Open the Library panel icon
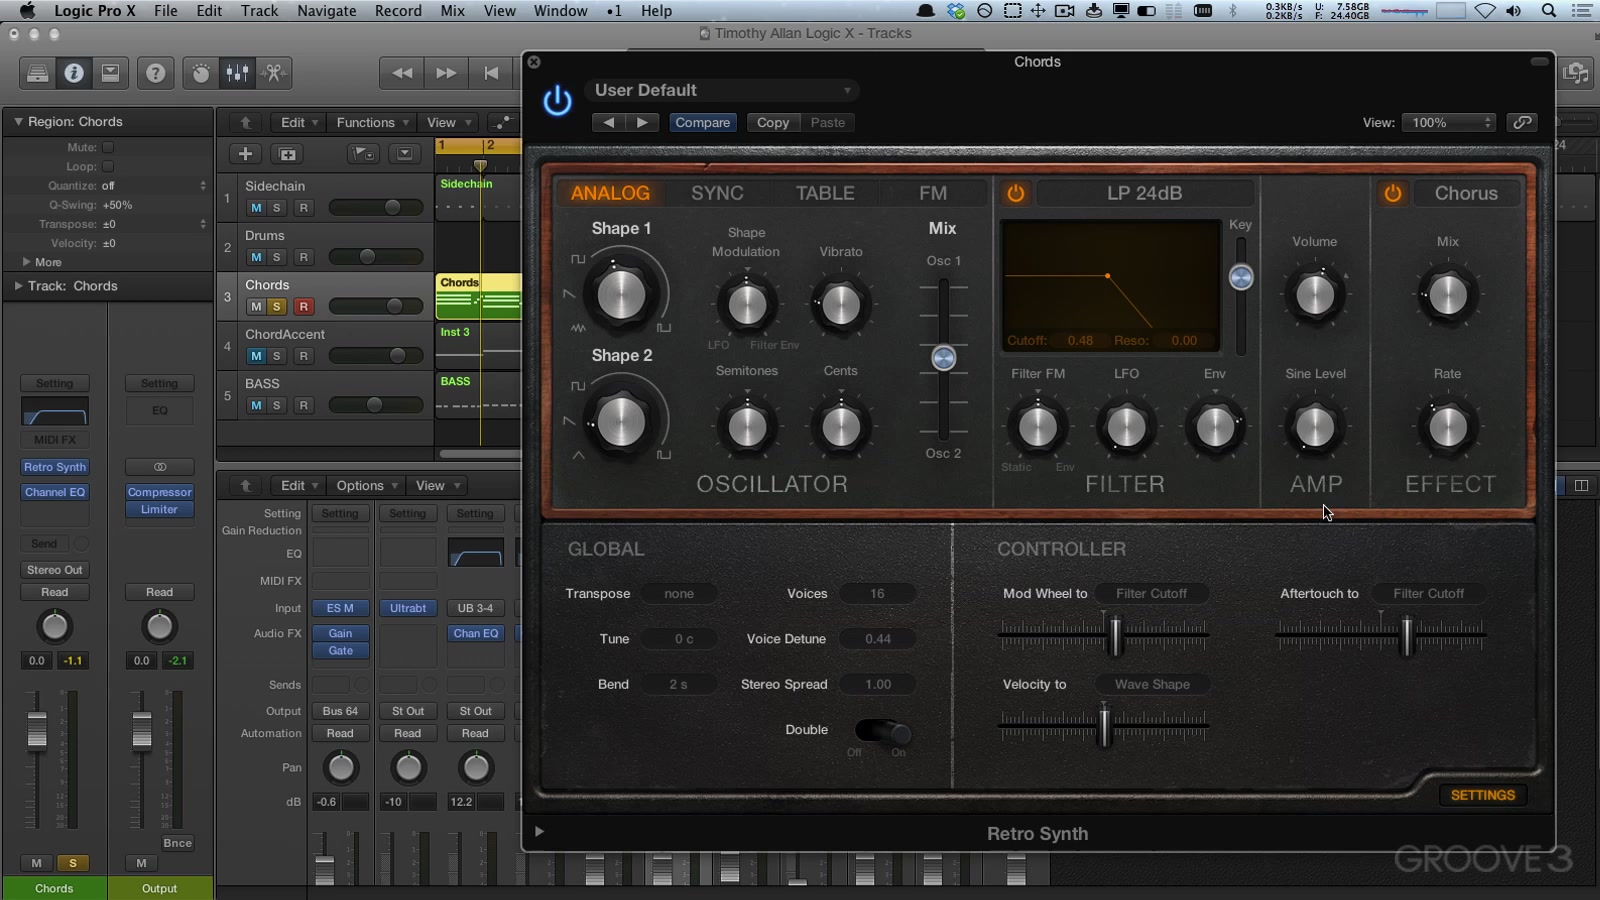Screen dimensions: 1600x900 click(x=37, y=73)
